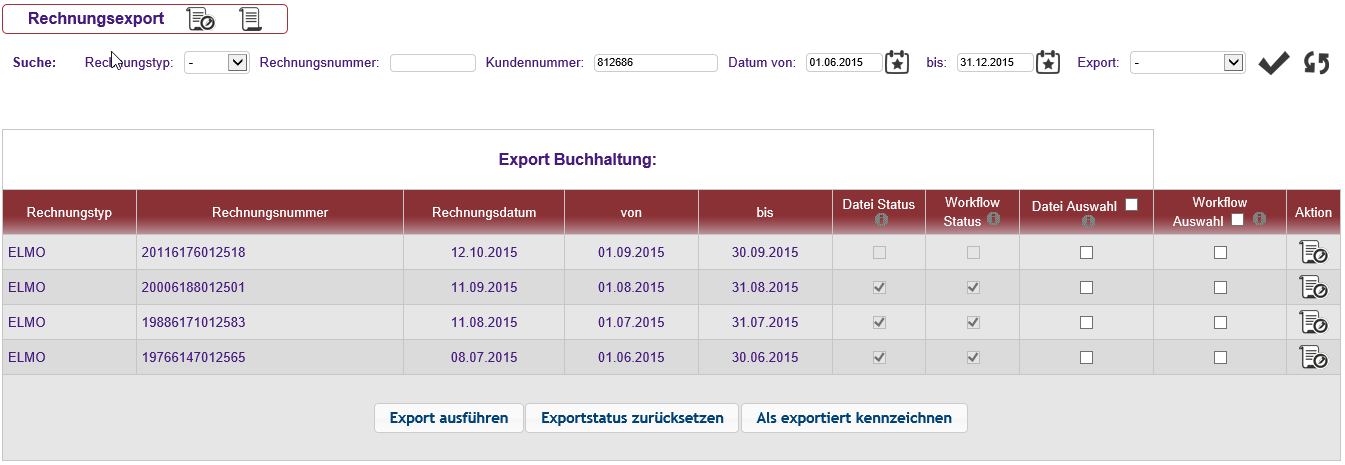The image size is (1345, 465).
Task: Click the Rechnungsnummer search field
Action: click(432, 63)
